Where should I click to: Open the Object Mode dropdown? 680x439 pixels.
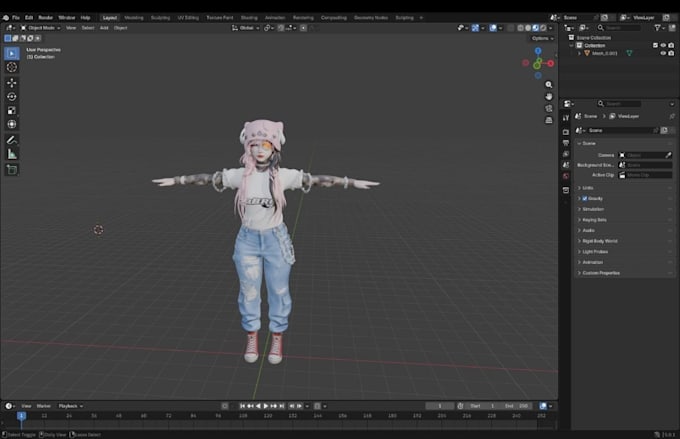click(x=40, y=28)
